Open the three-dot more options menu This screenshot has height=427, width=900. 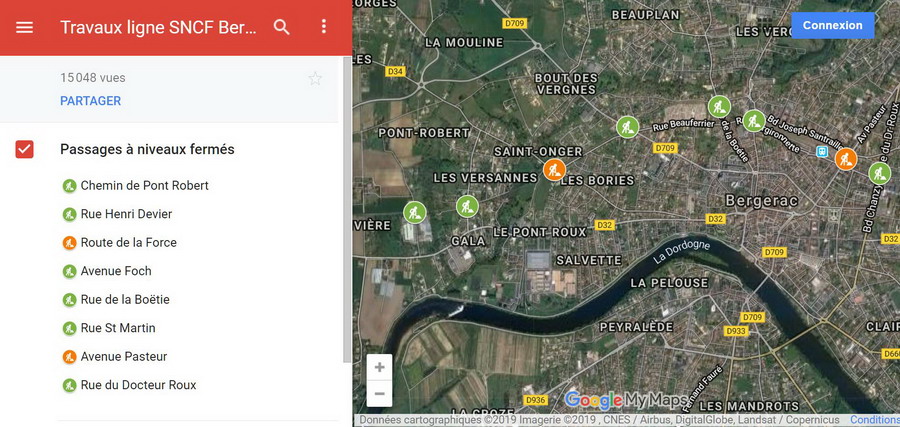pos(324,27)
